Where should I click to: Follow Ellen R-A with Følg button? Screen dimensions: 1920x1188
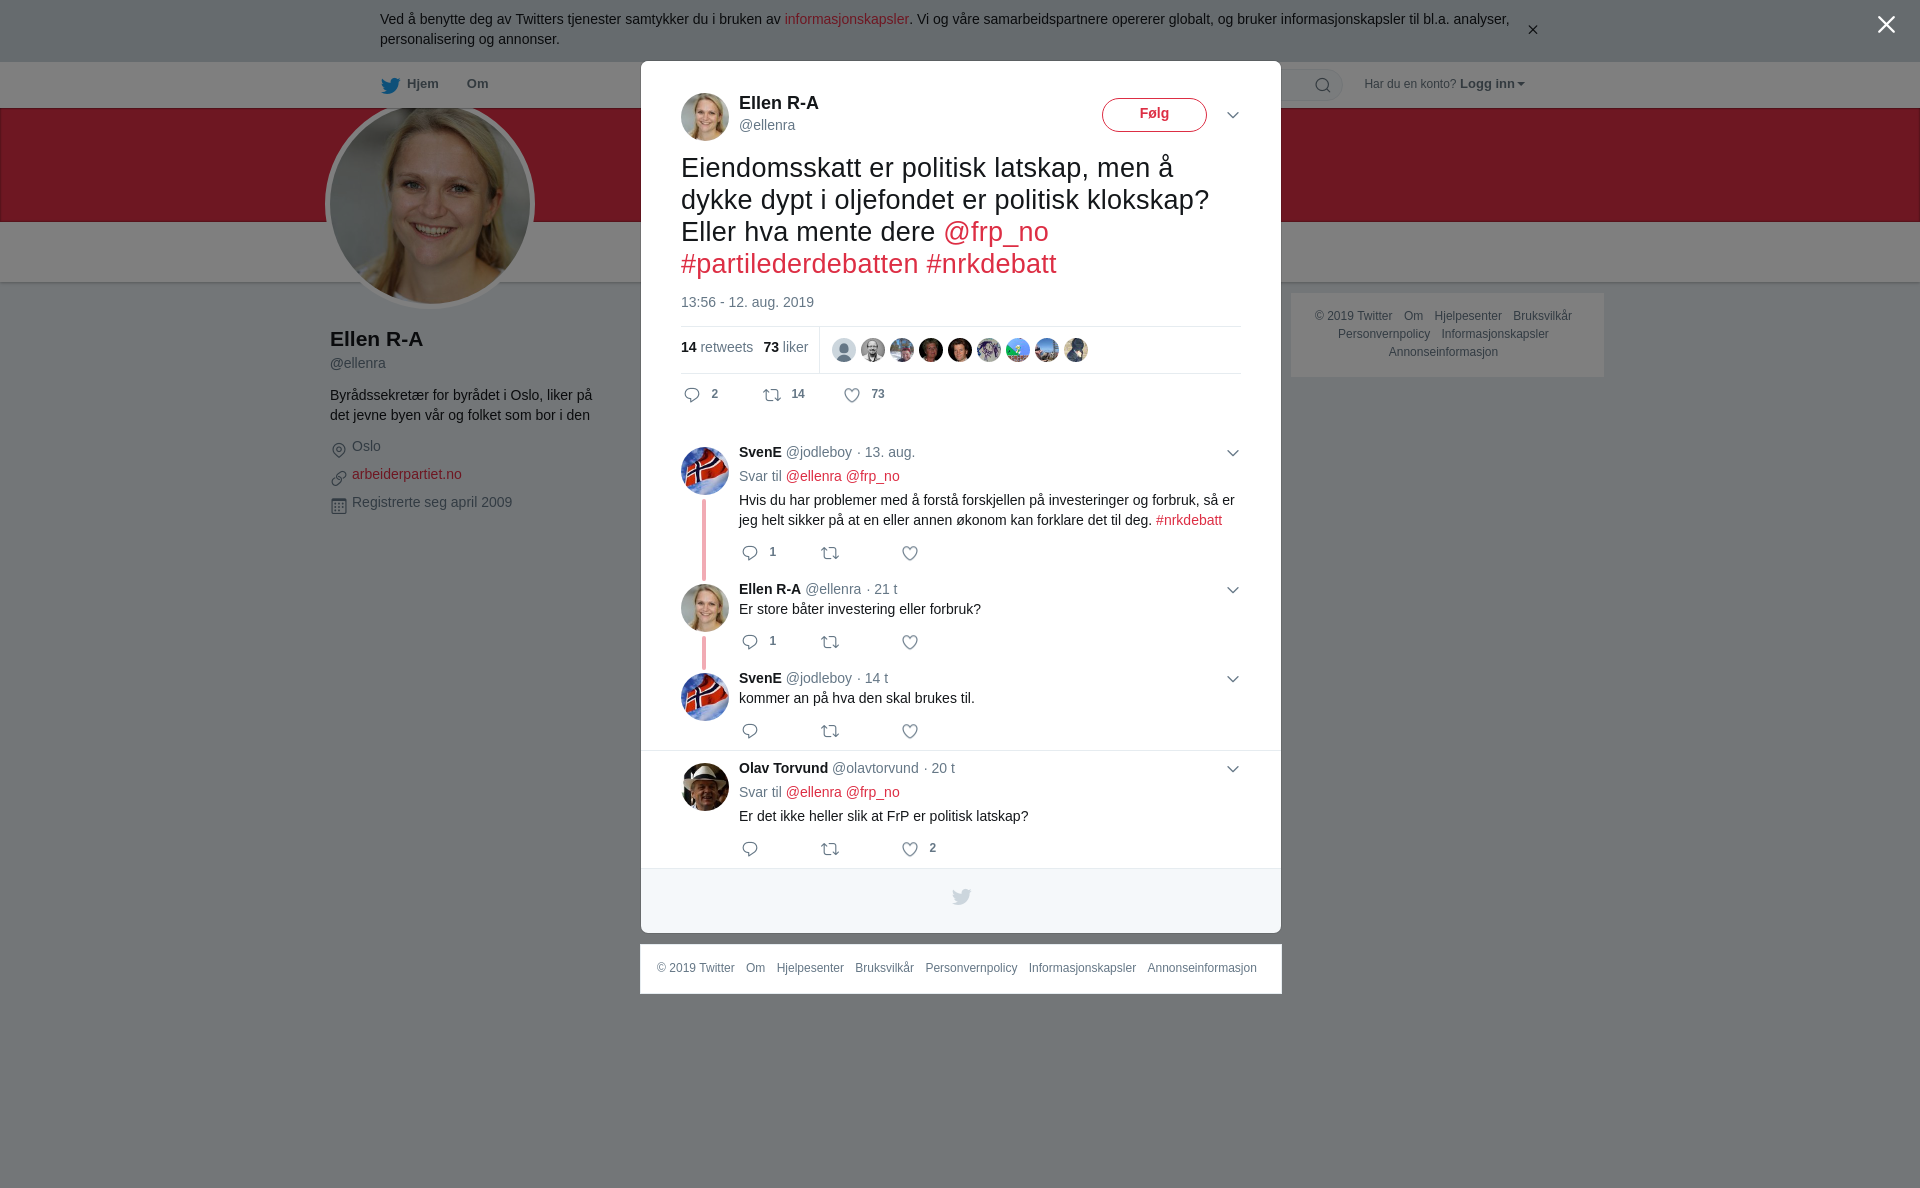coord(1154,115)
